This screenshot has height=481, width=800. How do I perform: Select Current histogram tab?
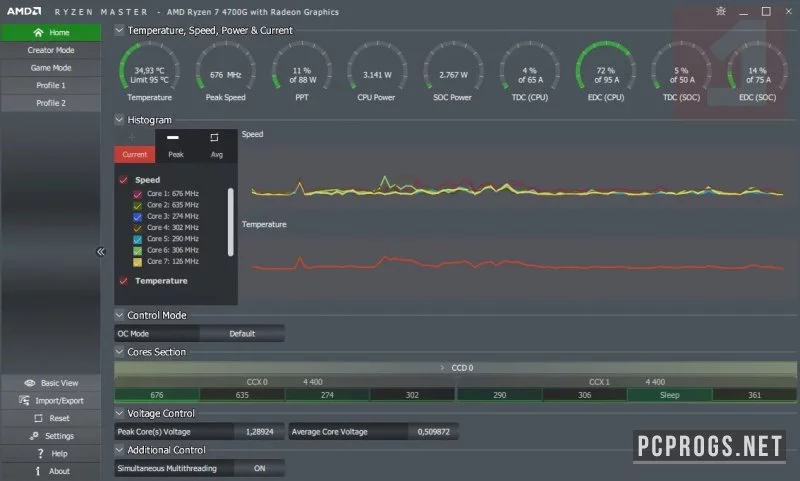tap(135, 155)
